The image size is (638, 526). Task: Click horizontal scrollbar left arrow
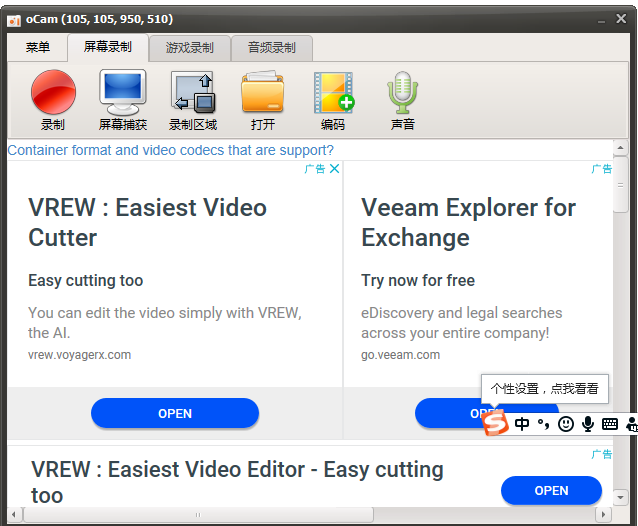coord(14,515)
